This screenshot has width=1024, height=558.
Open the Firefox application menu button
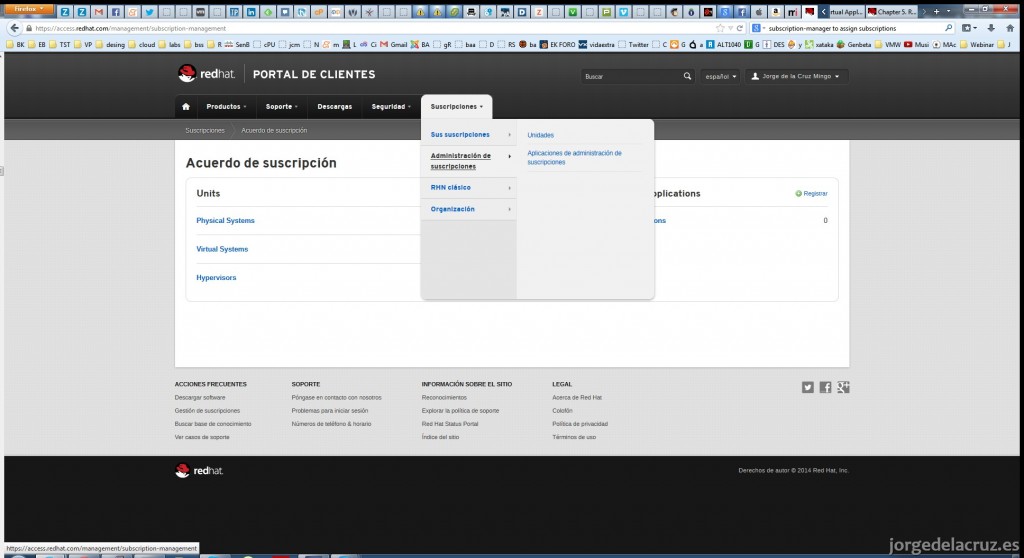(29, 9)
